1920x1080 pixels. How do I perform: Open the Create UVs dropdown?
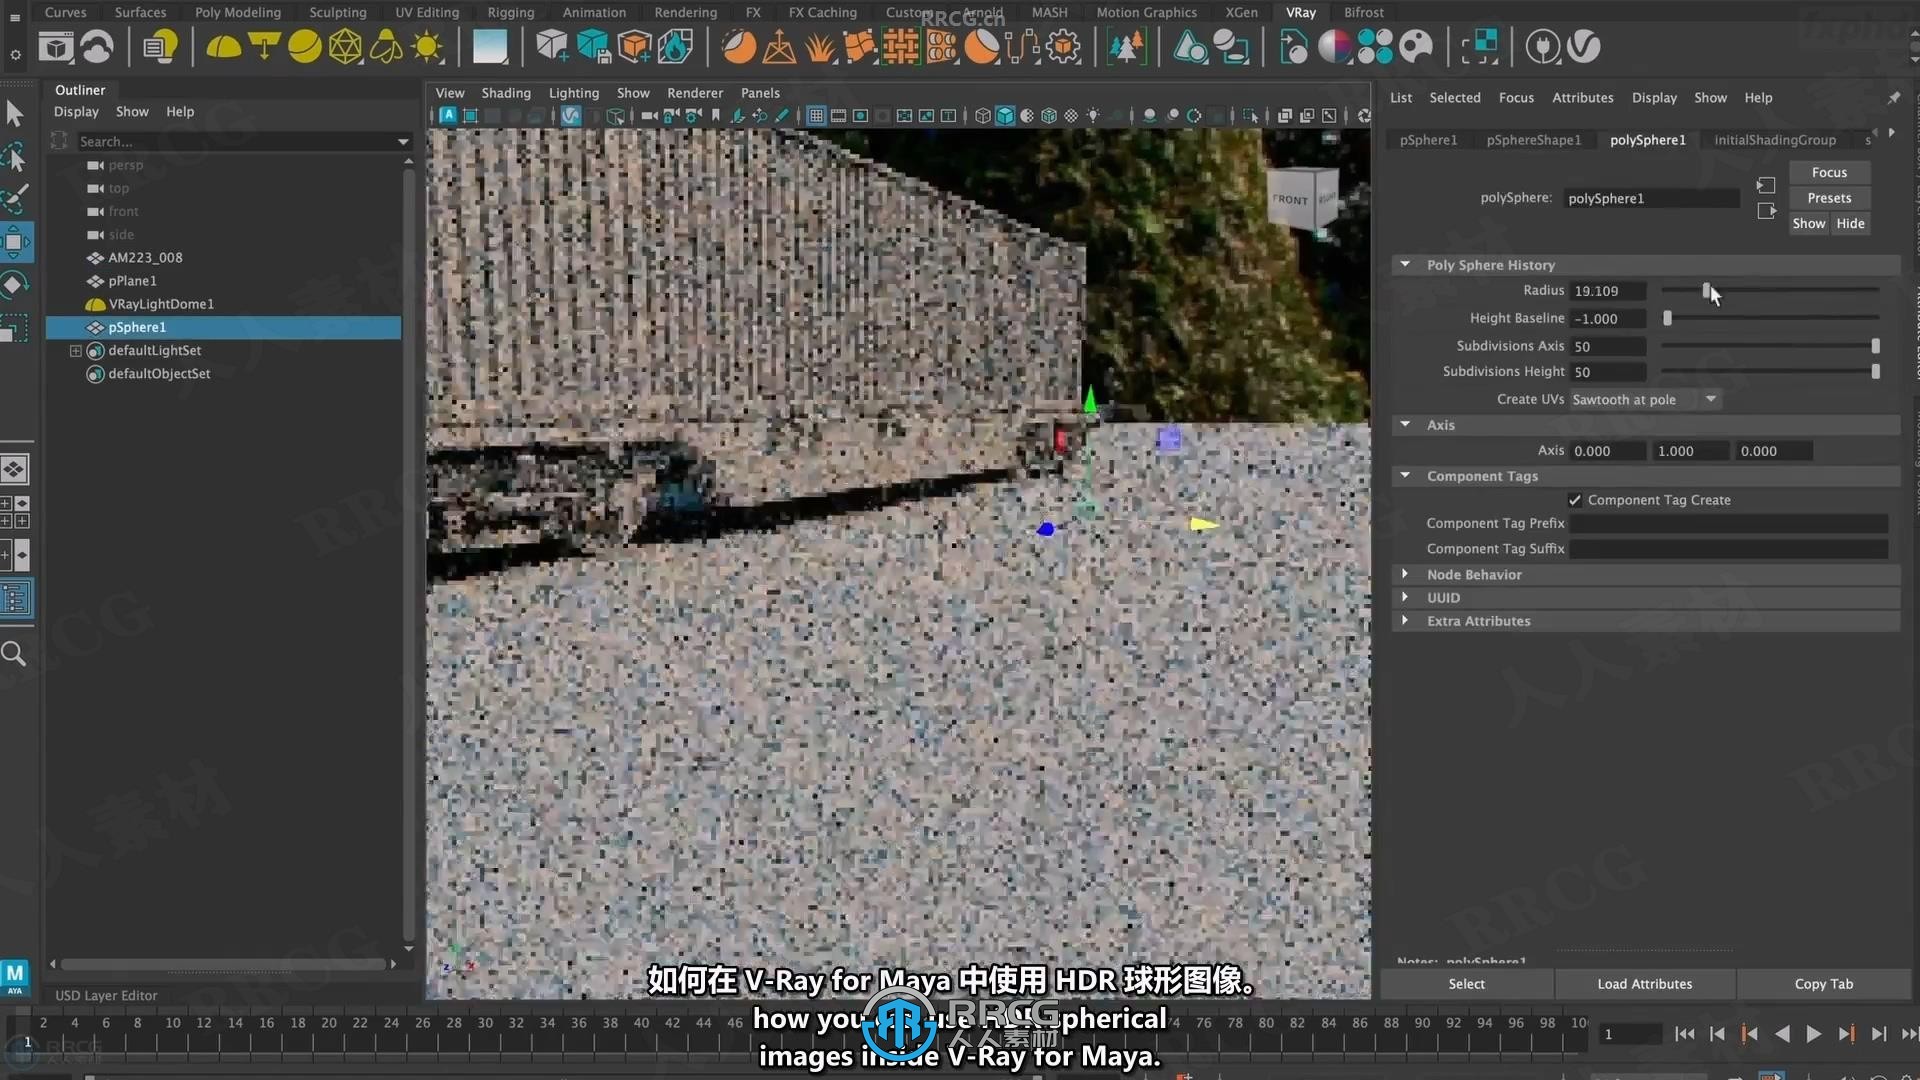[x=1645, y=399]
